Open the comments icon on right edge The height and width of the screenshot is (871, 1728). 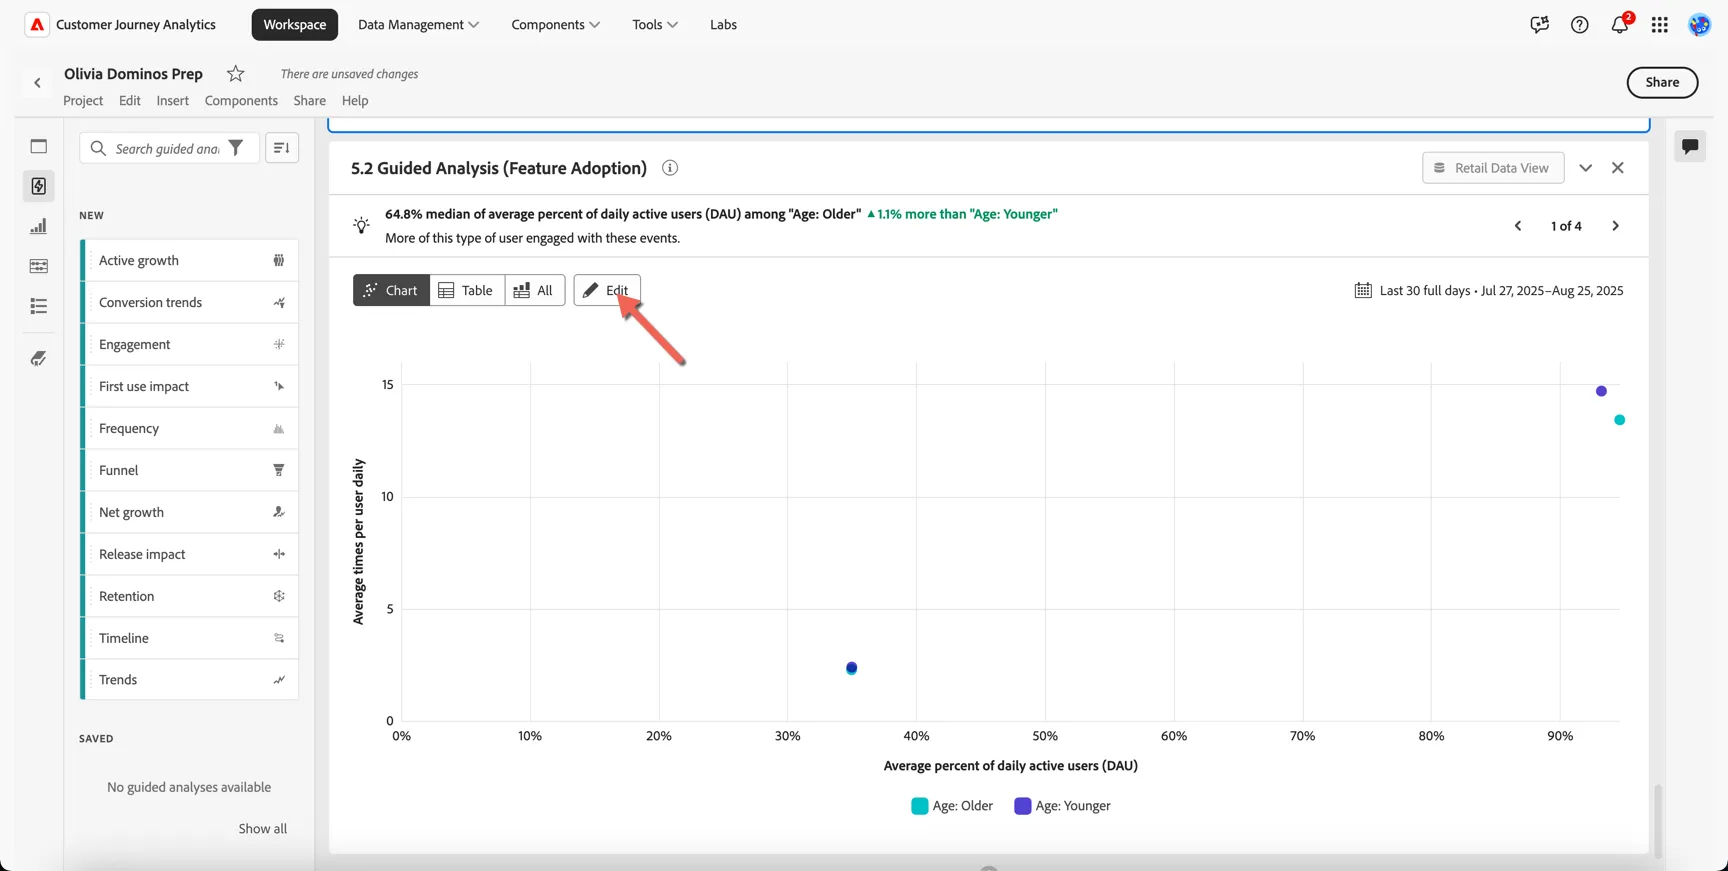[1690, 146]
